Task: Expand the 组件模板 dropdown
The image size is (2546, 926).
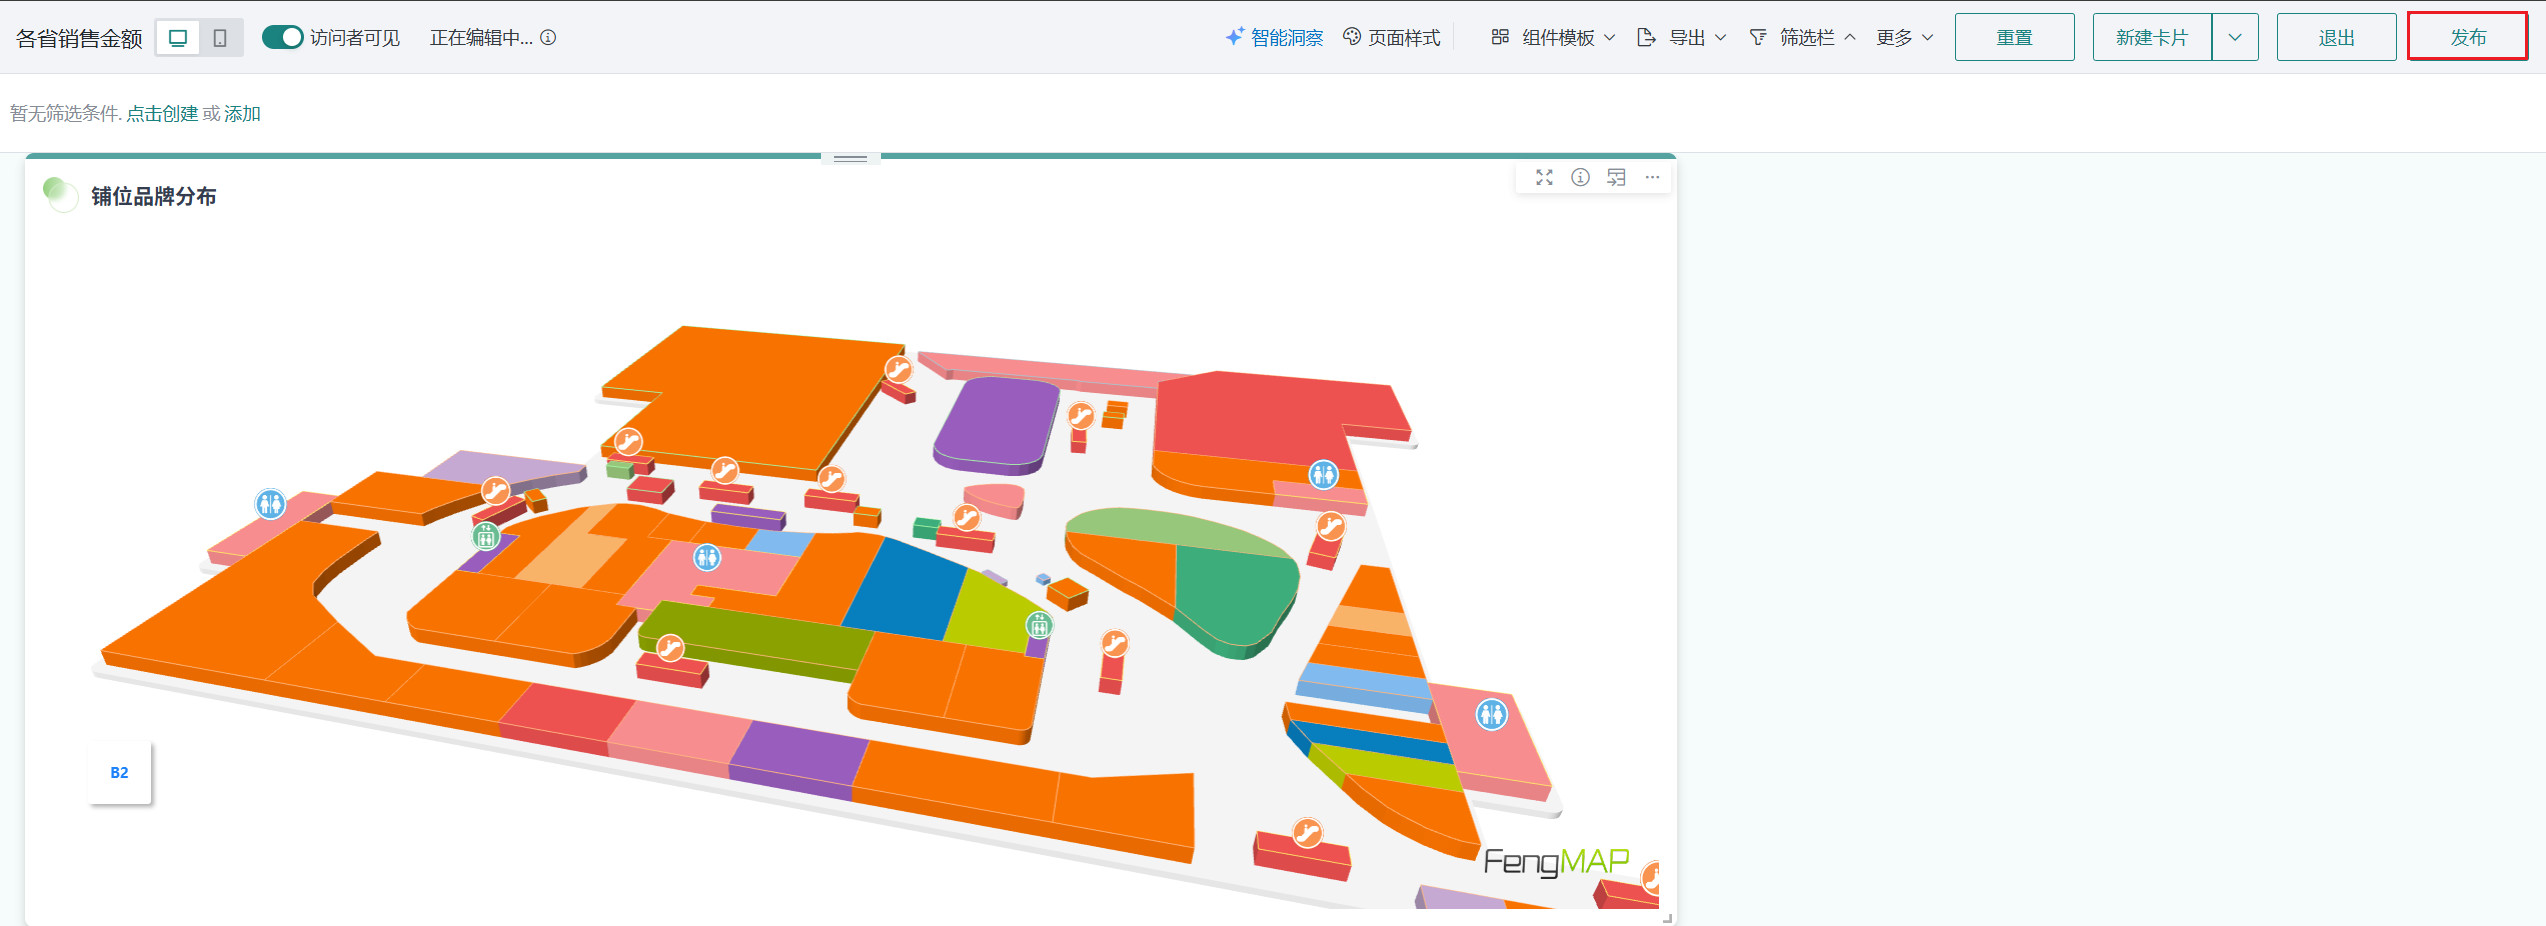Action: 1553,37
